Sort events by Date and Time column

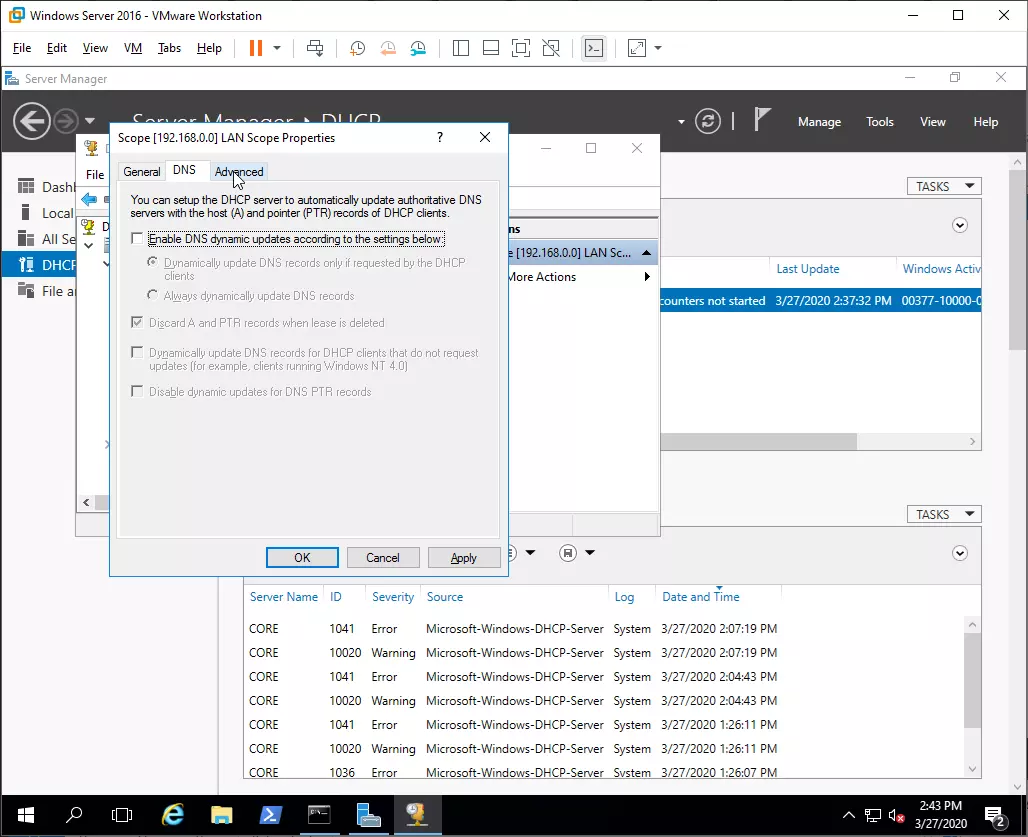(701, 597)
